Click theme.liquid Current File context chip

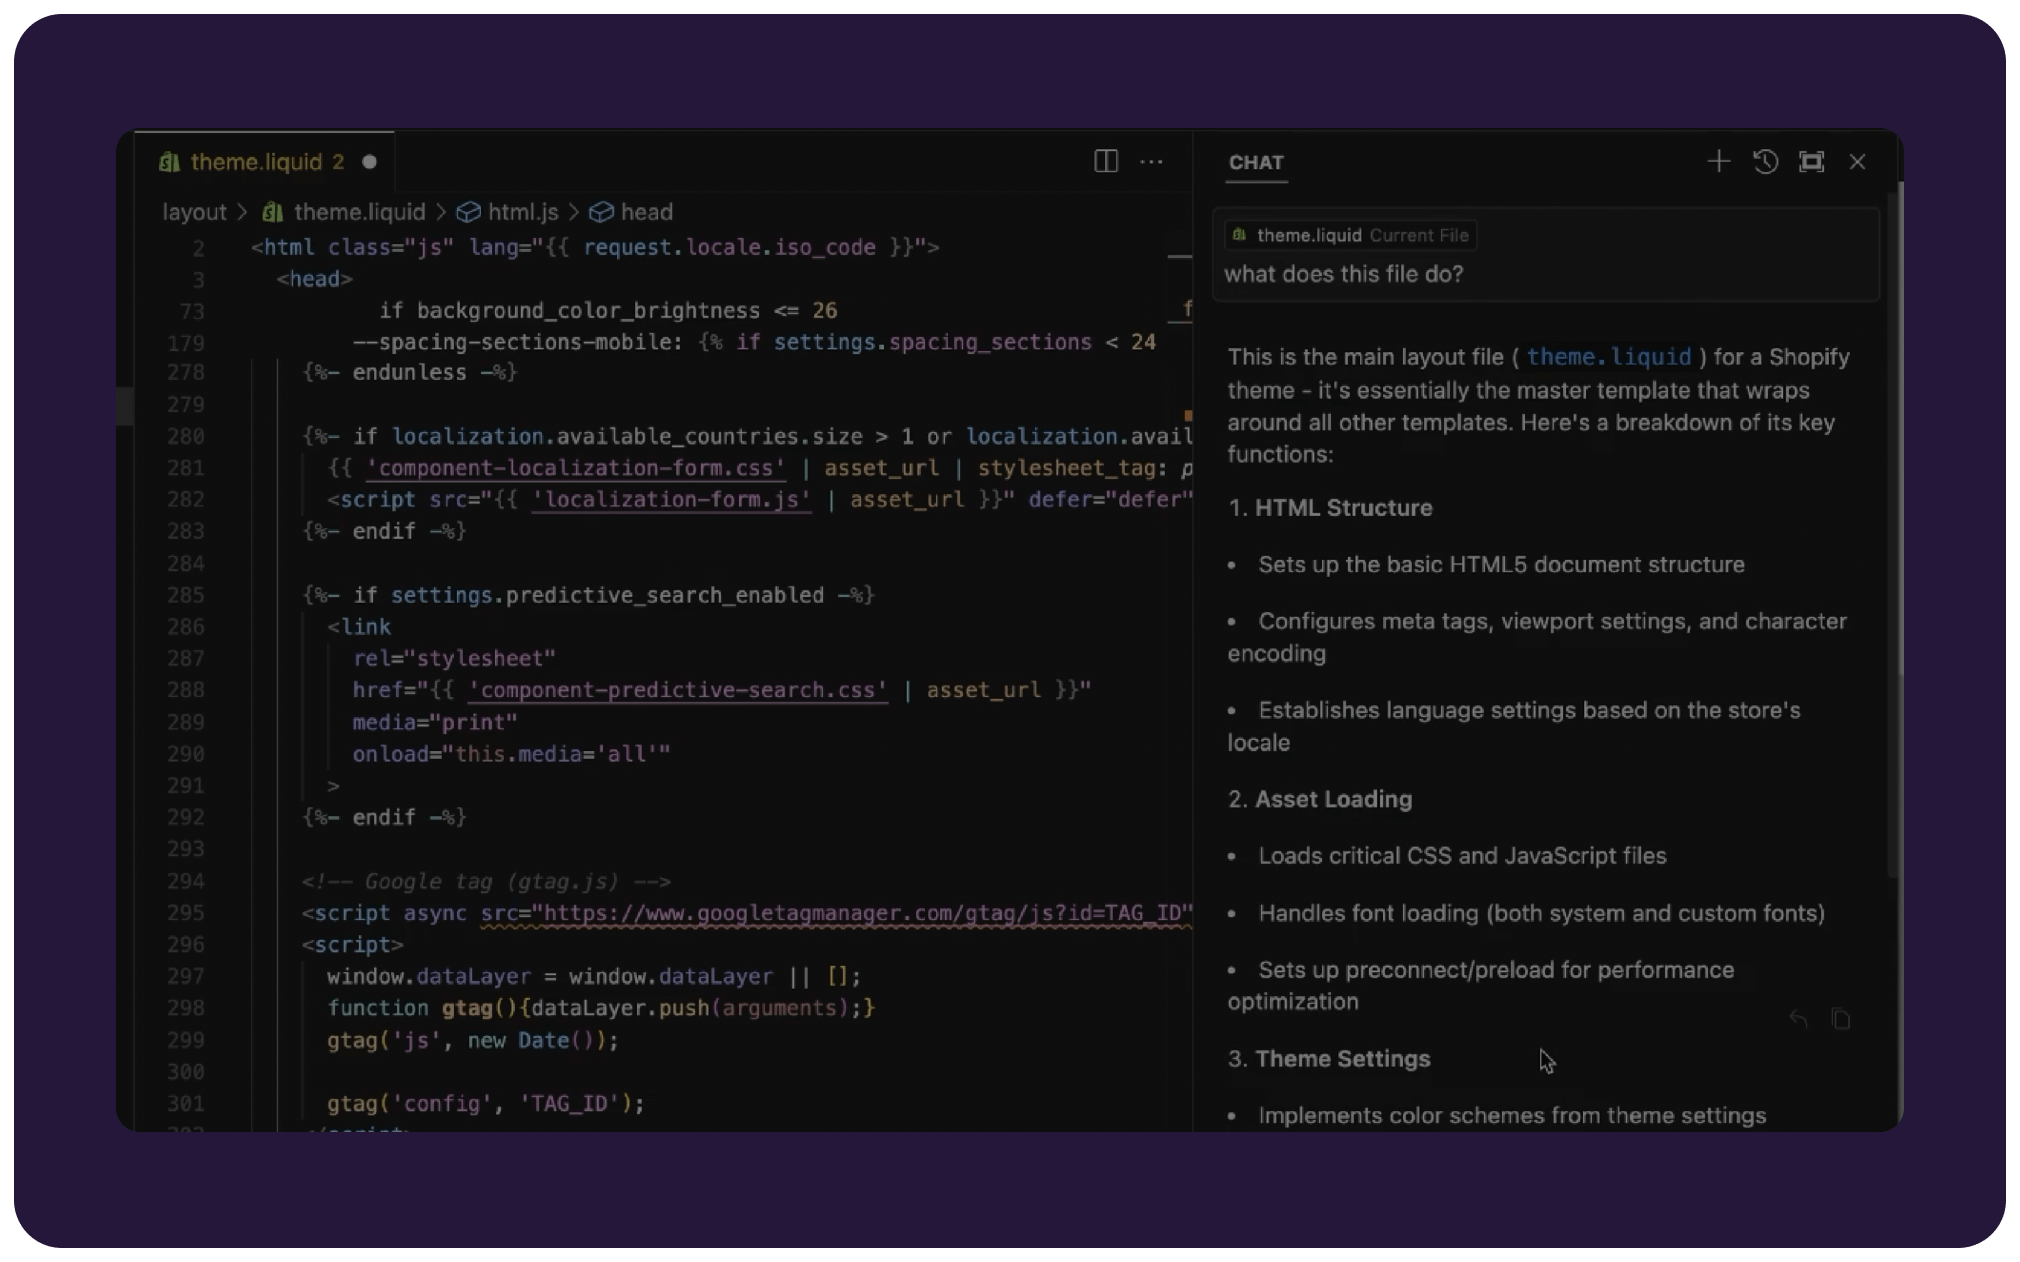(1350, 235)
